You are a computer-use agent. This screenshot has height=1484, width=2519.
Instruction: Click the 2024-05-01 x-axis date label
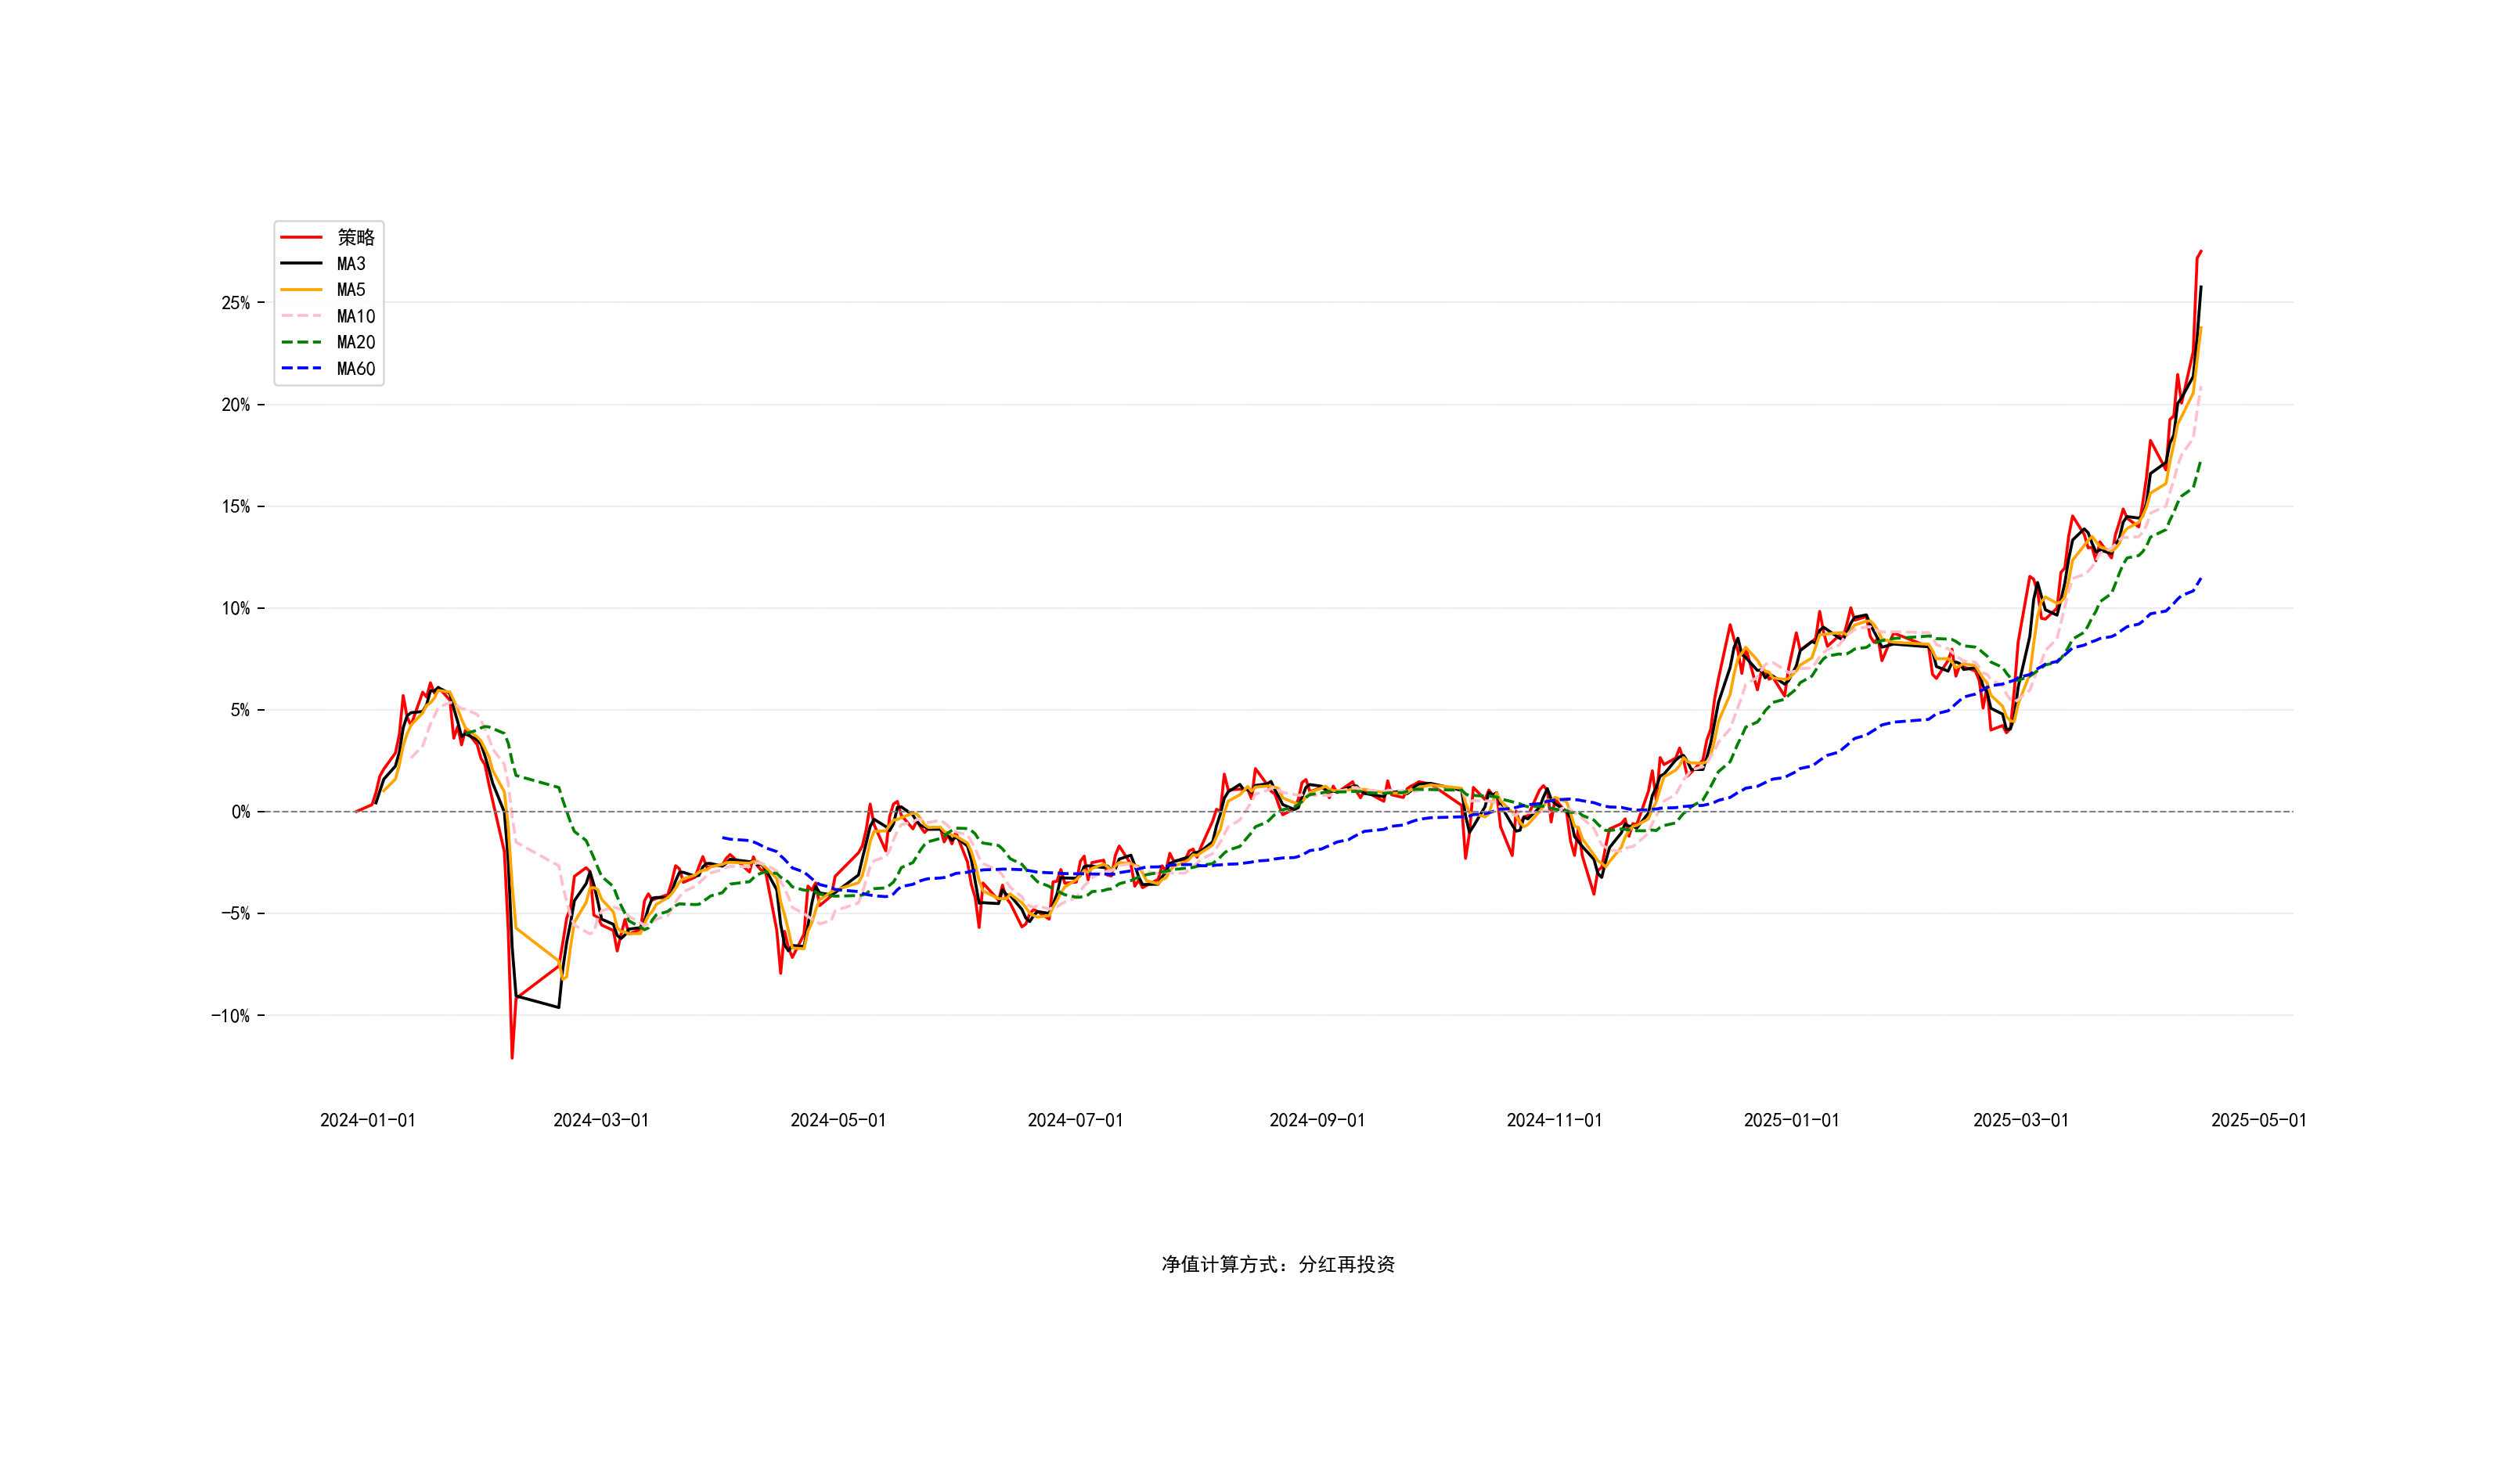(838, 1121)
